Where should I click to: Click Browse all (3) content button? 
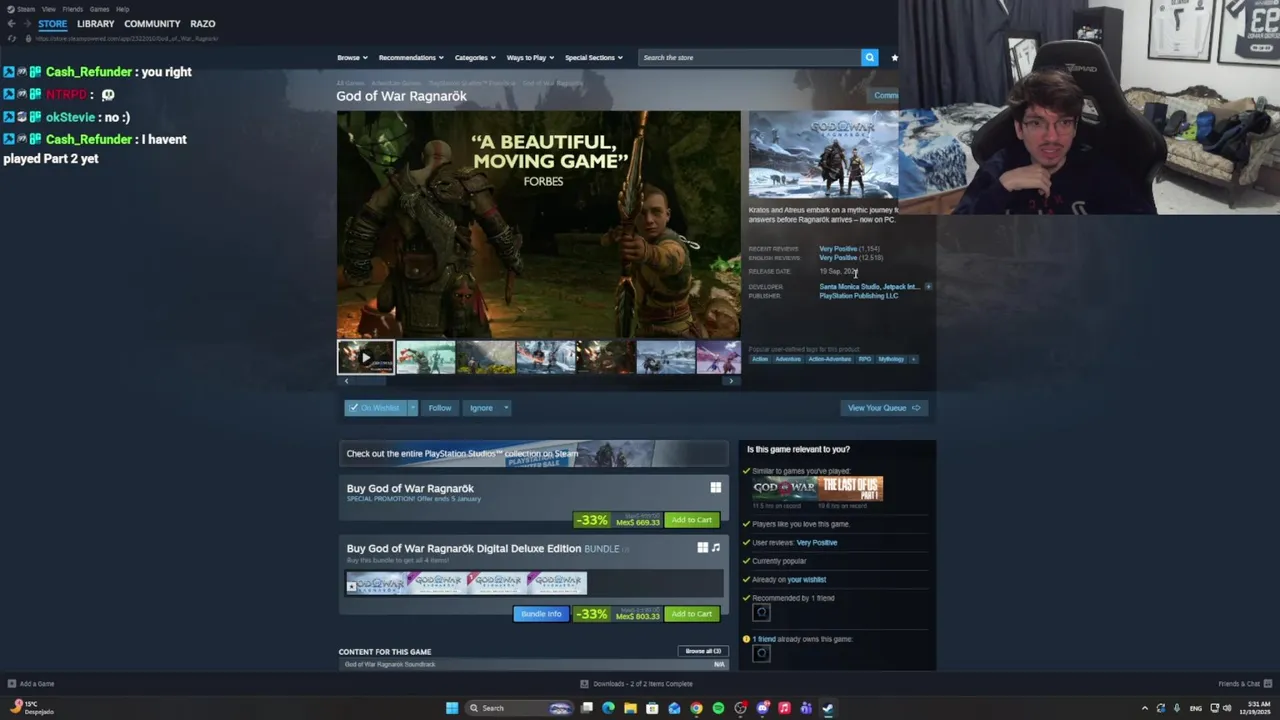pos(703,651)
